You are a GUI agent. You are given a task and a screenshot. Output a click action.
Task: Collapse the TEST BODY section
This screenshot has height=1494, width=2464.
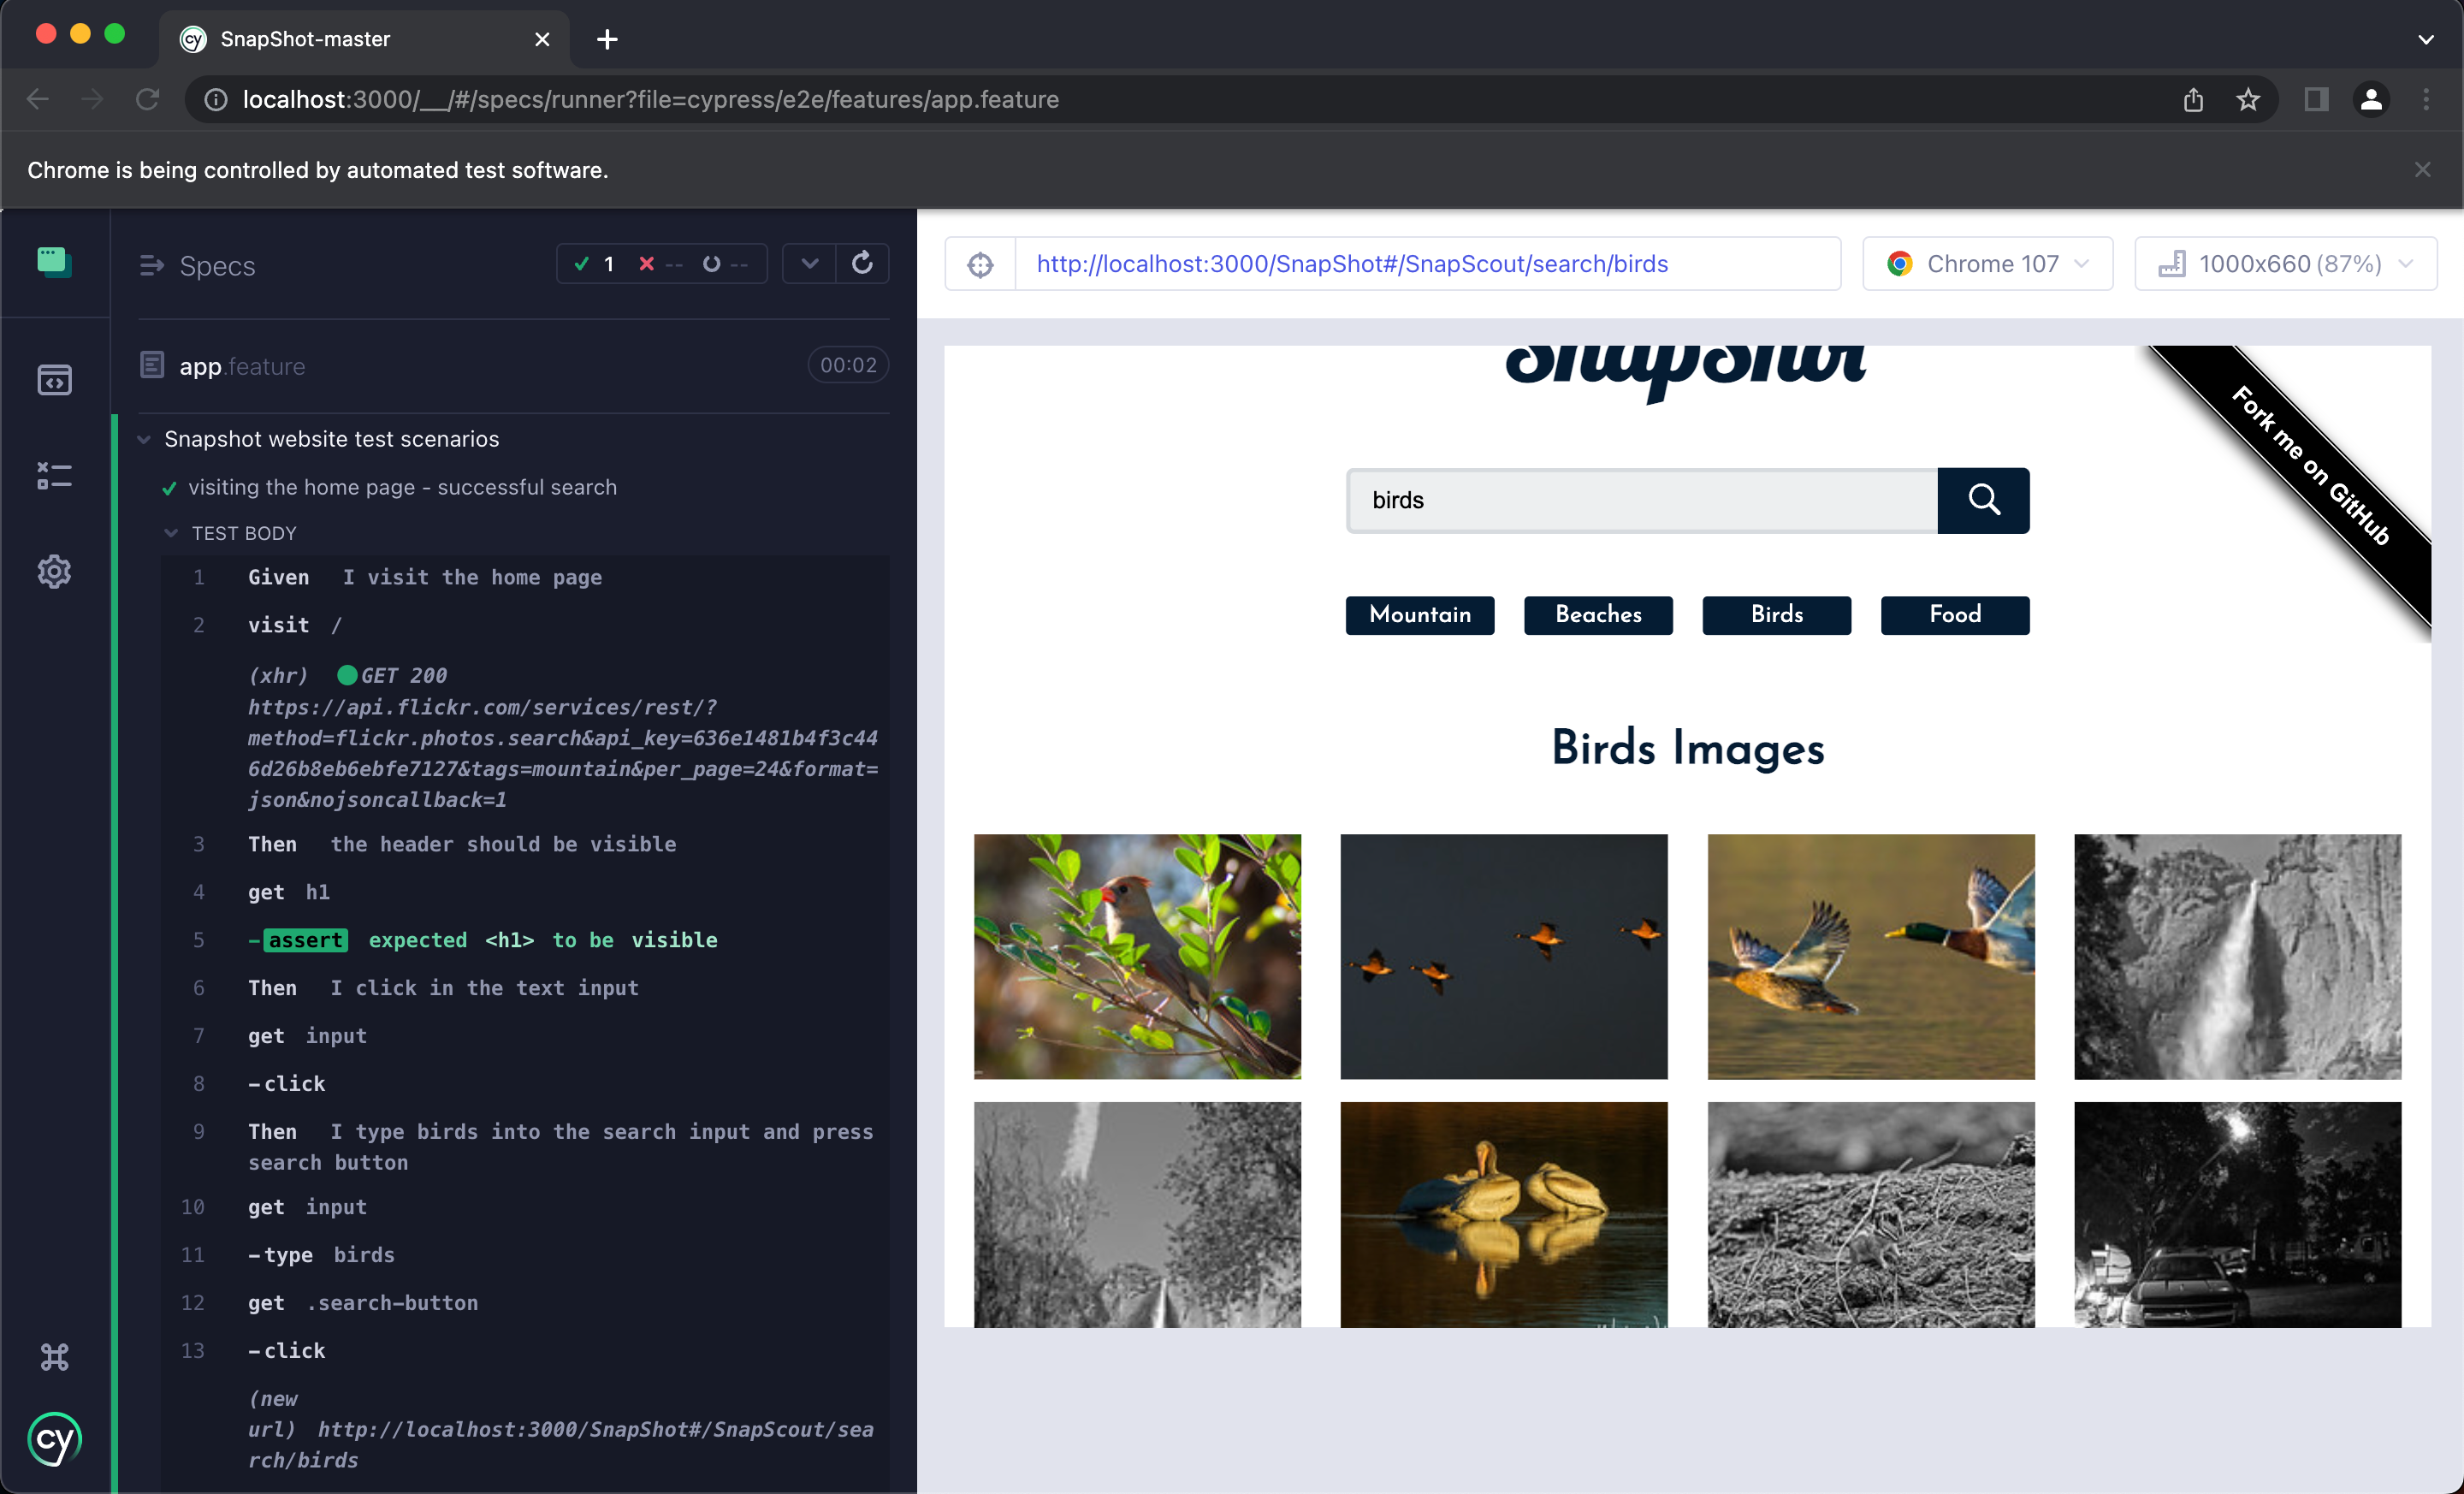(170, 532)
